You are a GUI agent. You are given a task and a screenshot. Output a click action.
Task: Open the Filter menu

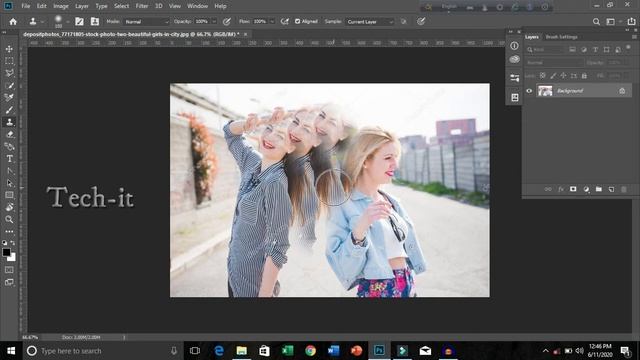click(x=142, y=6)
